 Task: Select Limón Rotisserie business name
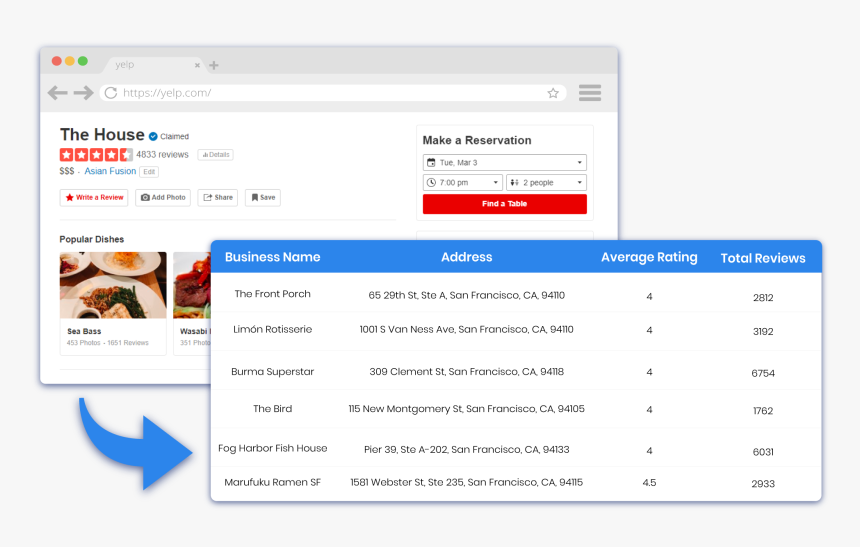273,329
